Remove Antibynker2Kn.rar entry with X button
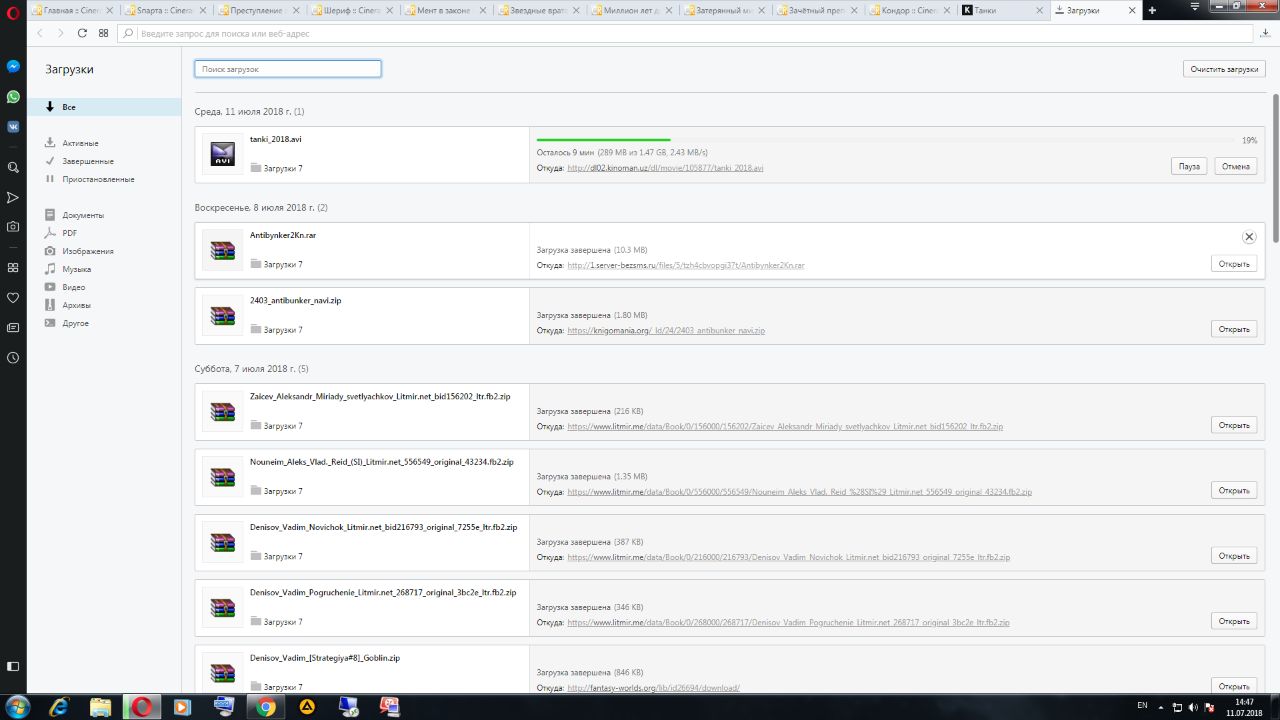This screenshot has height=720, width=1280. 1249,237
